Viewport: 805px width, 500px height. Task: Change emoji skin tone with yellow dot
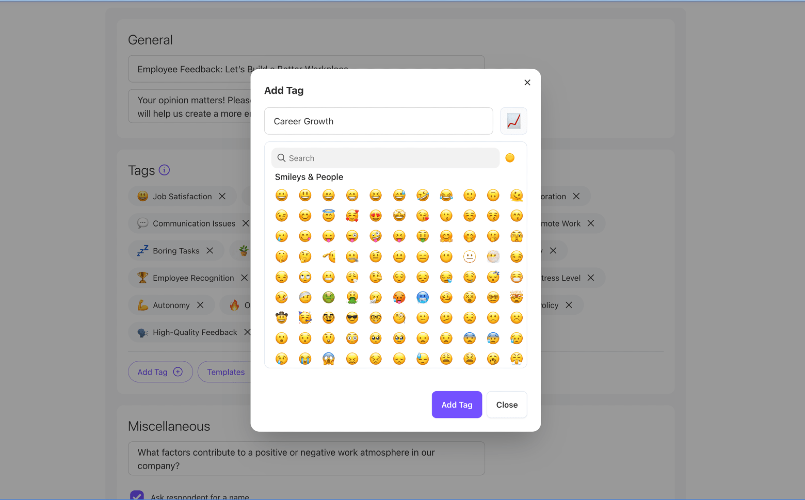510,158
